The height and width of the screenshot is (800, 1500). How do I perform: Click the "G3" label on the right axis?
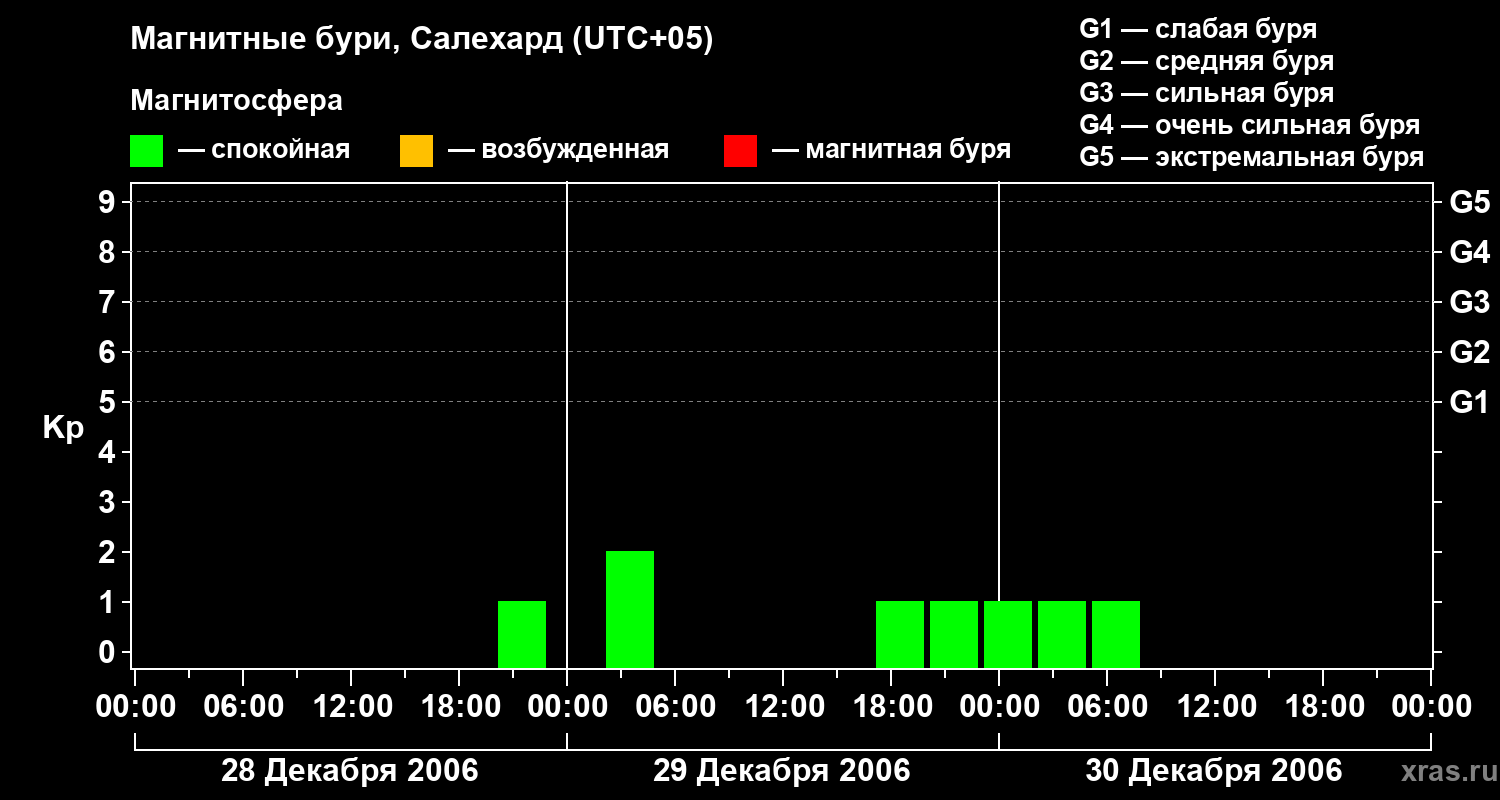coord(1470,302)
